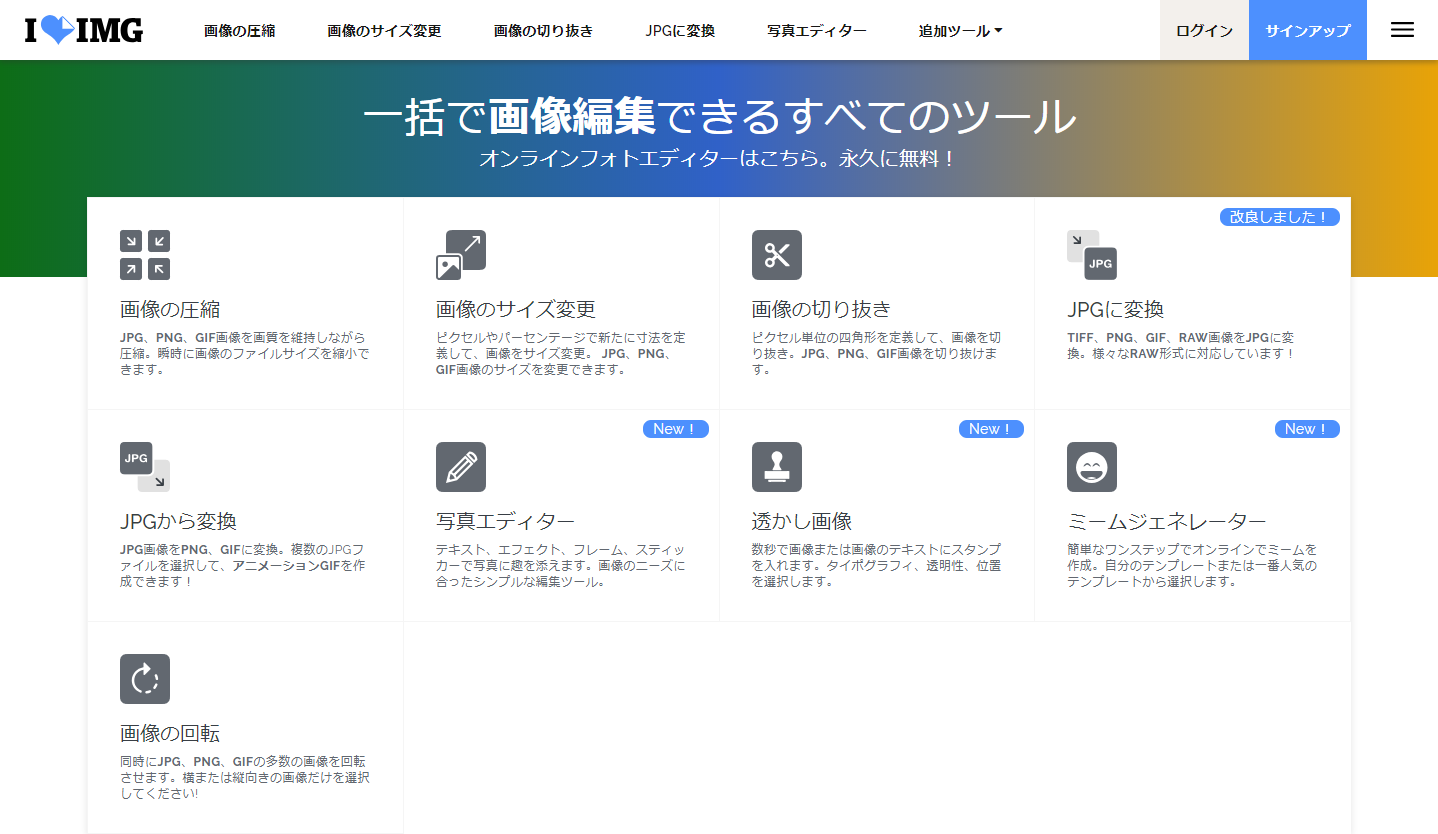Click the resize image icon
This screenshot has width=1438, height=834.
point(461,255)
